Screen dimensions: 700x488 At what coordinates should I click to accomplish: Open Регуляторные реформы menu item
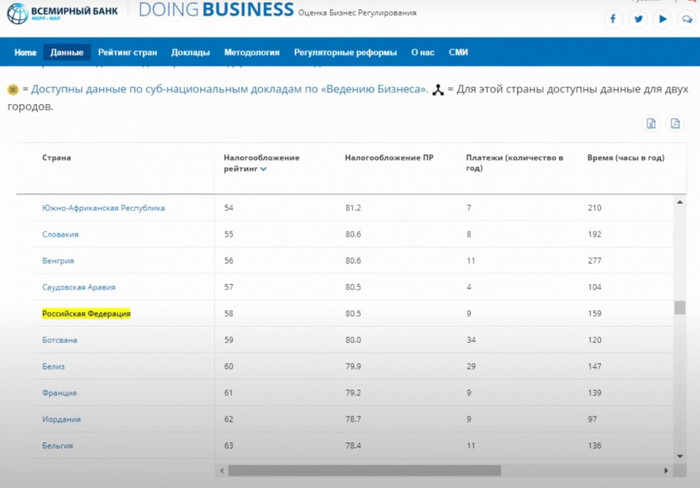point(346,52)
